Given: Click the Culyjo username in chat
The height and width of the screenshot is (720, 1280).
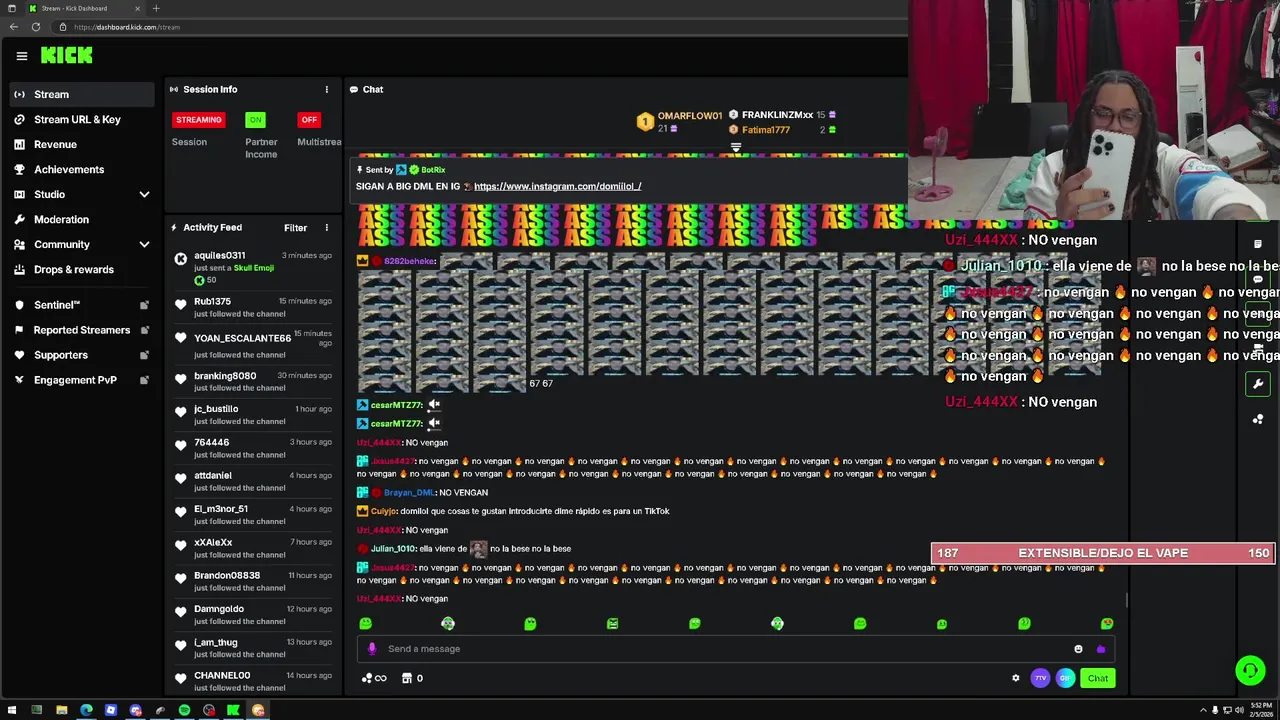Looking at the screenshot, I should point(384,511).
